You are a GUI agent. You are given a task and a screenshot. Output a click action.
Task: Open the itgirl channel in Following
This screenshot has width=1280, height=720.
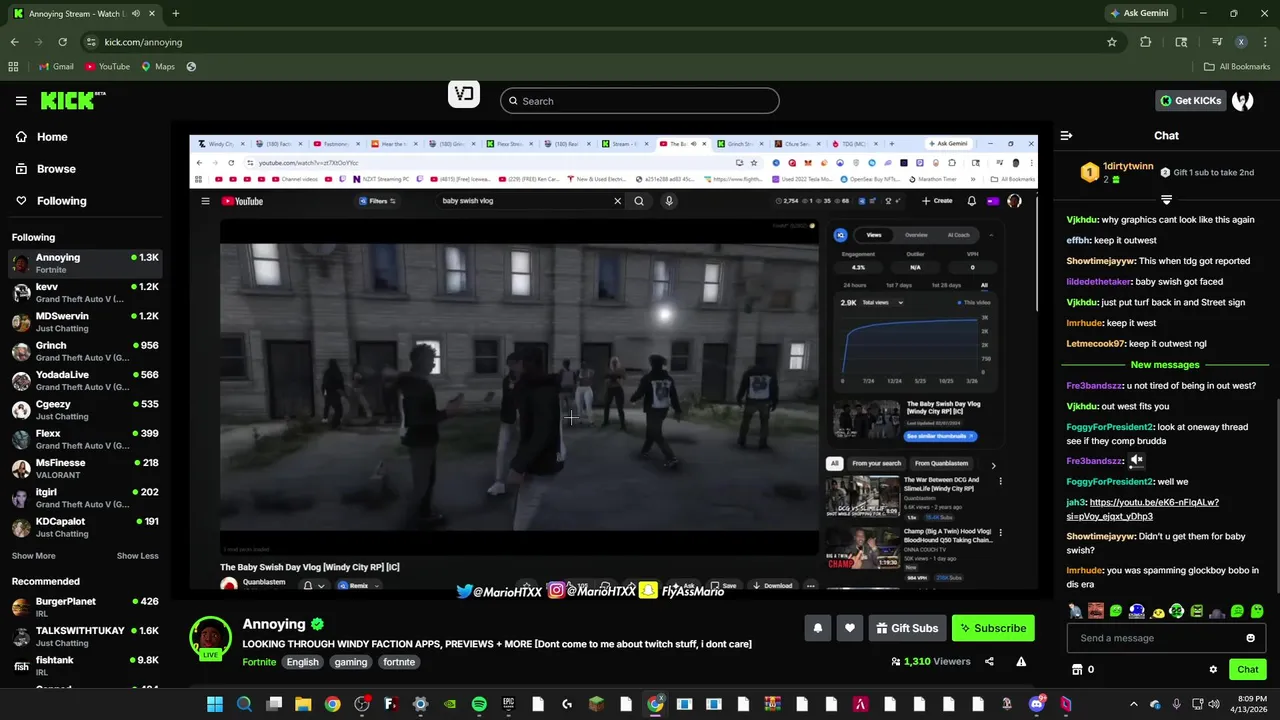(x=84, y=498)
